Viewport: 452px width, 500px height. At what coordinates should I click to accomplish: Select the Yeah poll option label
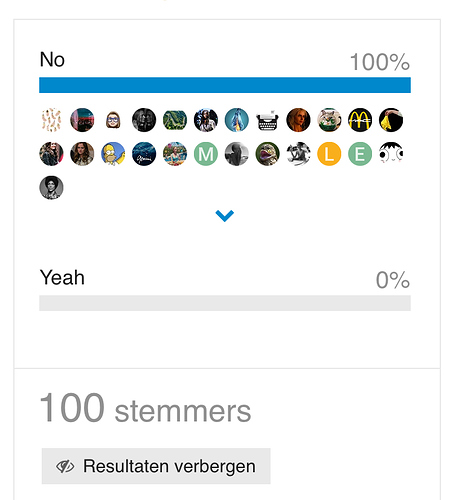pos(62,277)
